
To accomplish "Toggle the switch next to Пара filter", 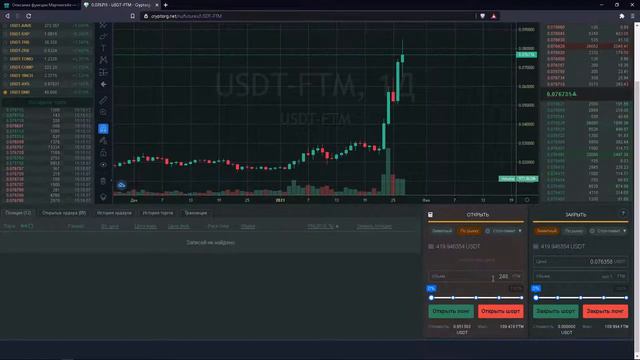I will (x=26, y=226).
